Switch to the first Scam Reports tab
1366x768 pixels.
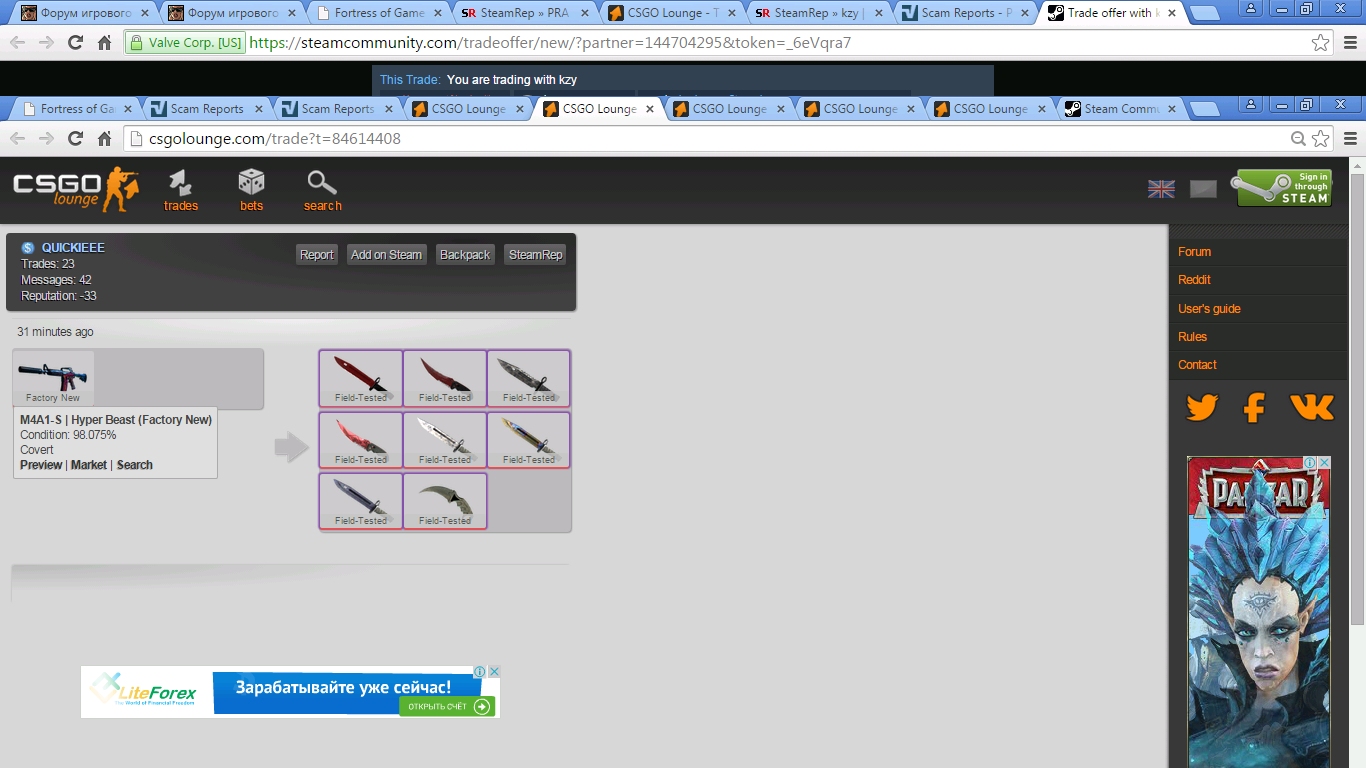[206, 109]
